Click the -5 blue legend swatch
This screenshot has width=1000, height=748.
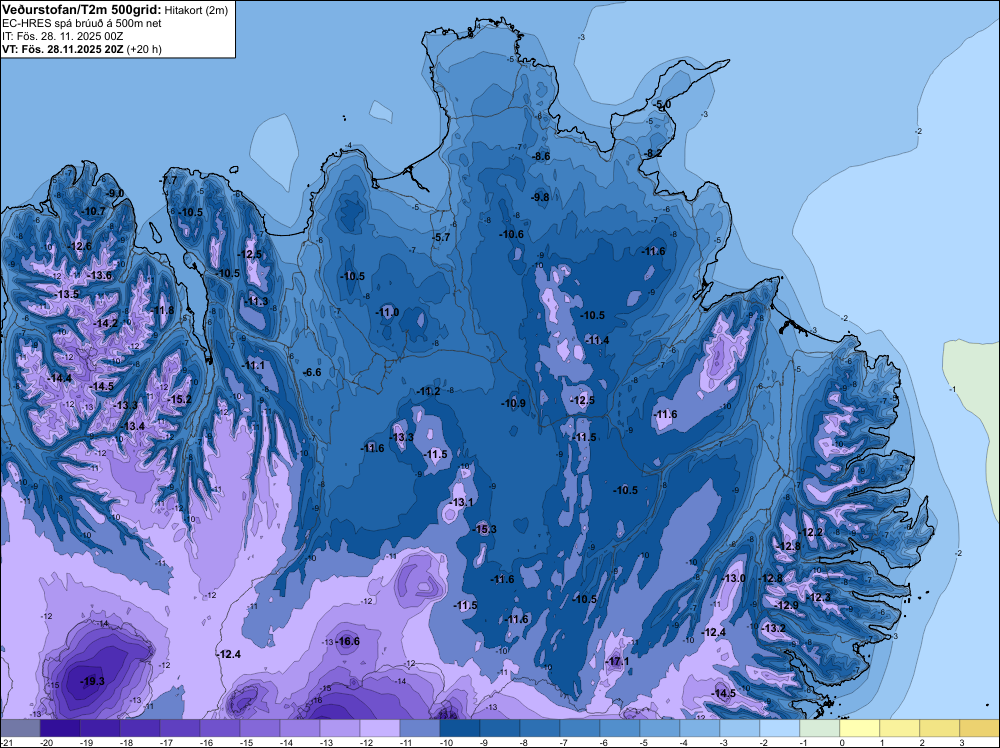tap(660, 728)
